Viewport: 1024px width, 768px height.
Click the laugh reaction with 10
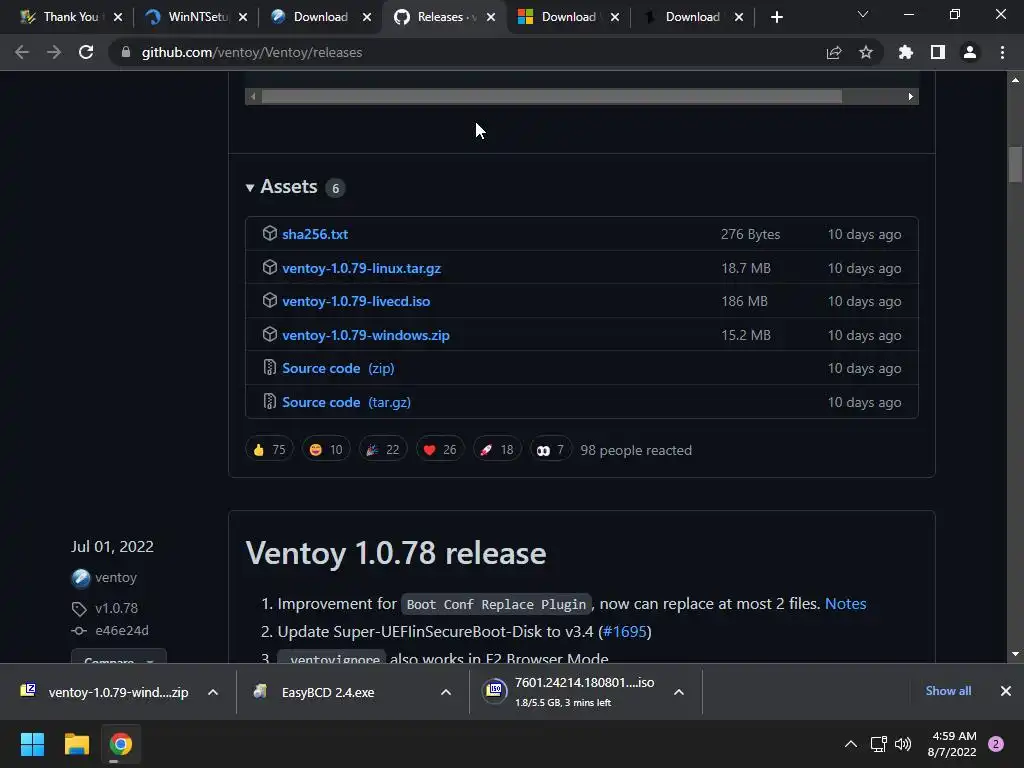pyautogui.click(x=326, y=449)
